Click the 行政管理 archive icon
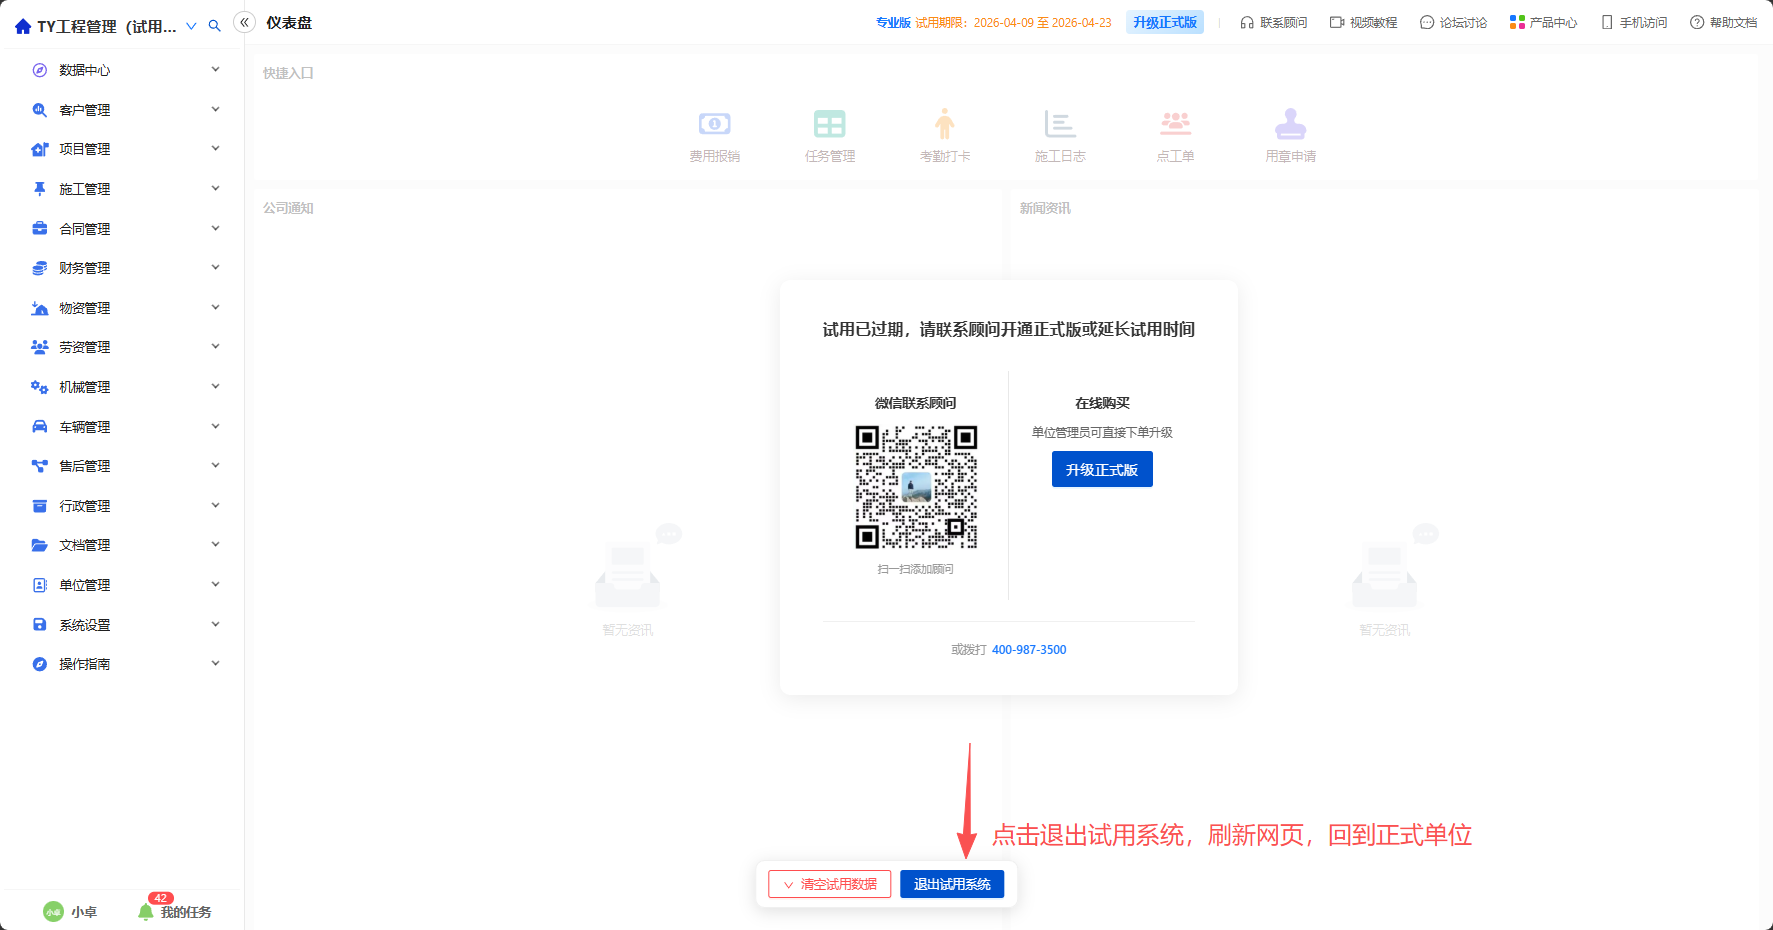The height and width of the screenshot is (930, 1773). 40,506
